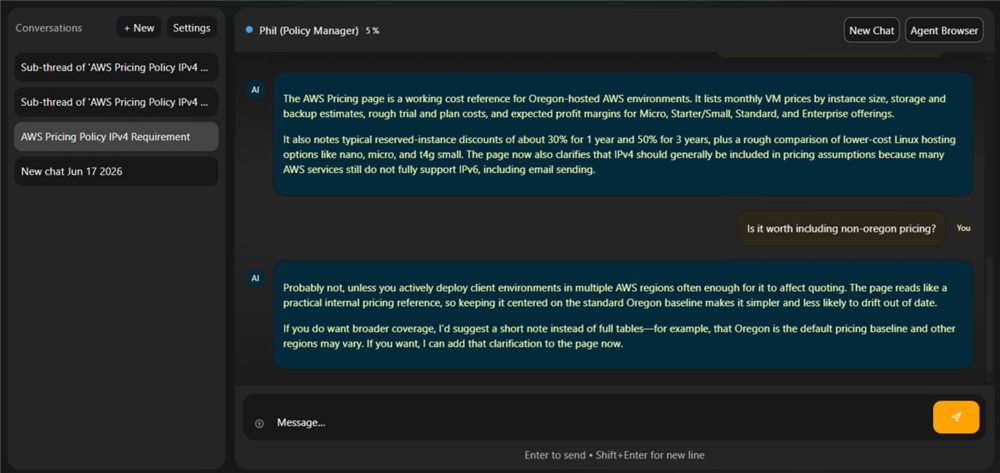The height and width of the screenshot is (473, 1000).
Task: Focus the Message input field
Action: (599, 423)
